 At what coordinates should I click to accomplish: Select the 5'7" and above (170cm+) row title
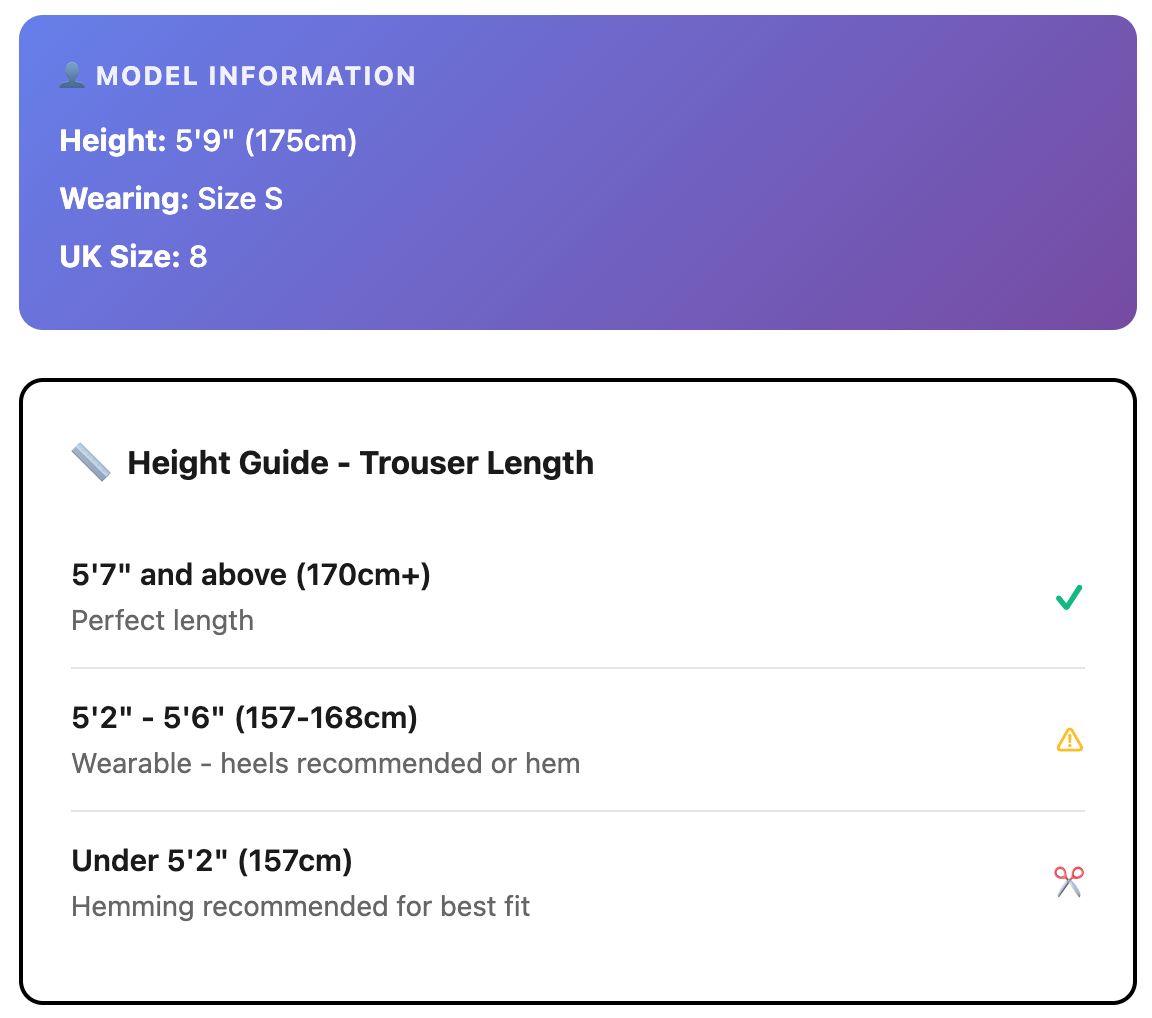tap(251, 575)
